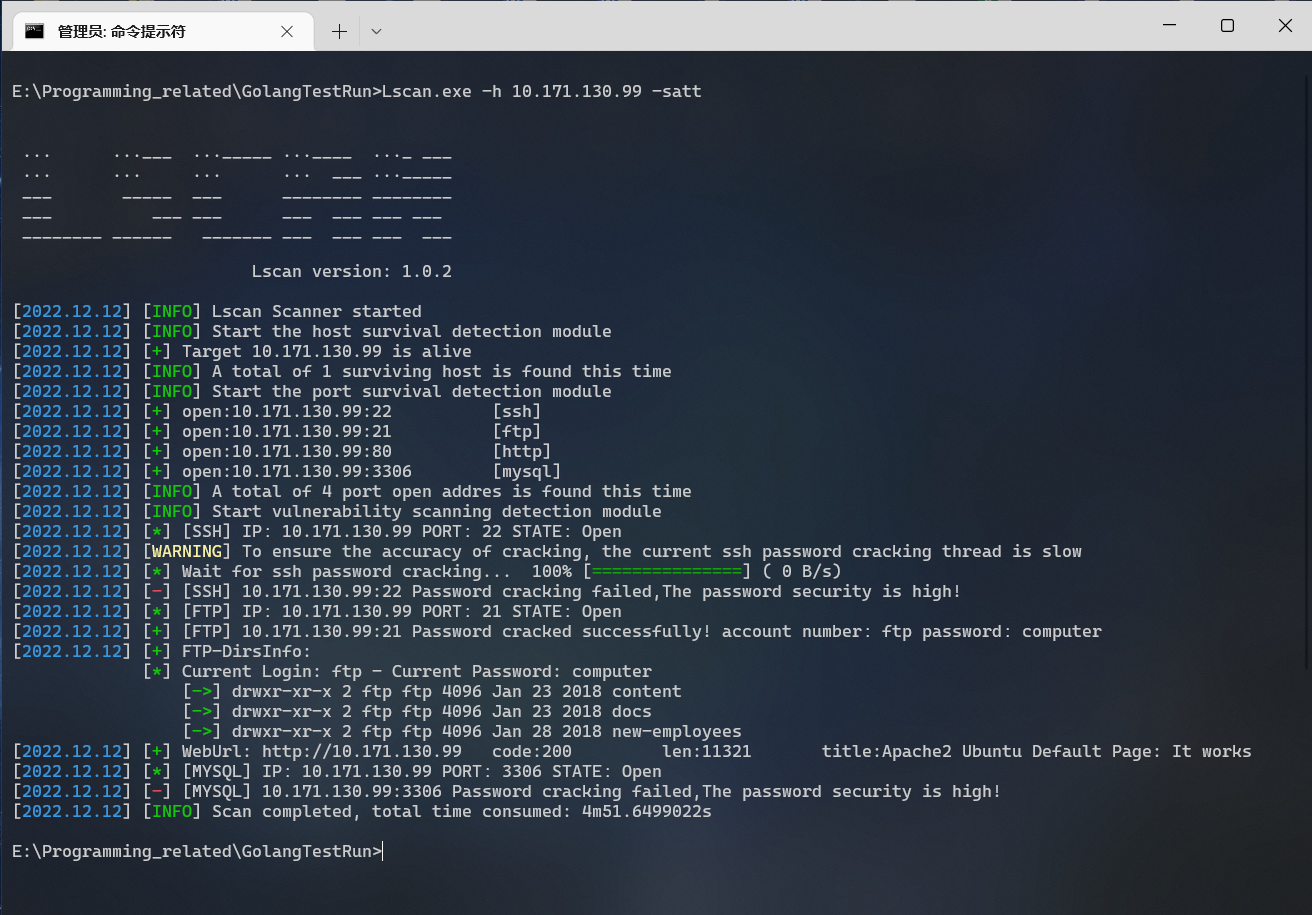Image resolution: width=1312 pixels, height=915 pixels.
Task: Click the 'code:200' value
Action: pyautogui.click(x=532, y=751)
